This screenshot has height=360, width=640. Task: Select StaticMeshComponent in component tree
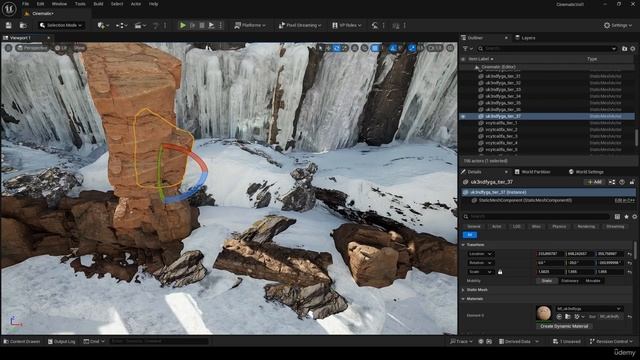(x=525, y=200)
